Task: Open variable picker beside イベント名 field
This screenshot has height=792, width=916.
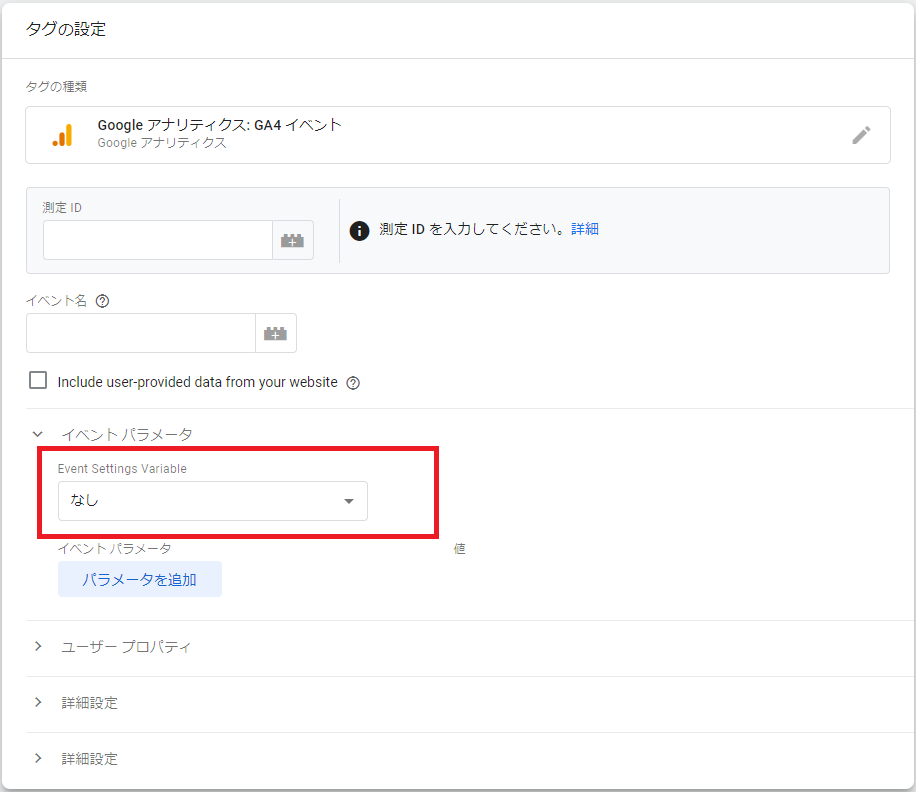Action: 275,333
